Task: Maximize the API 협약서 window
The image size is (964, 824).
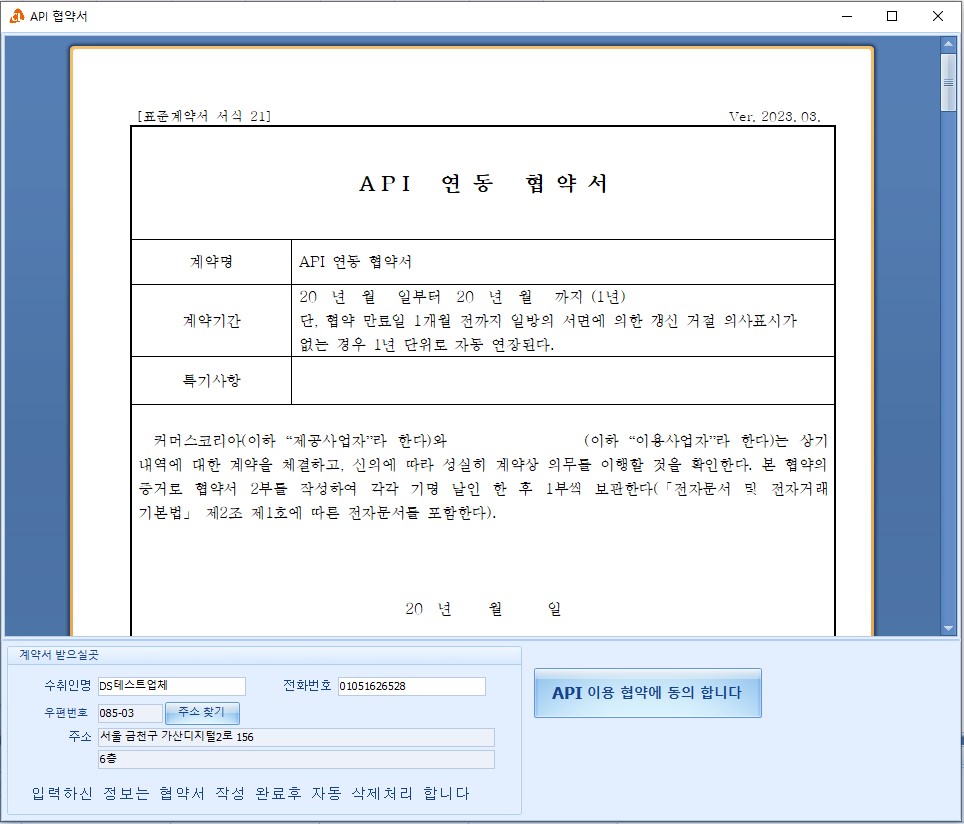Action: coord(892,16)
